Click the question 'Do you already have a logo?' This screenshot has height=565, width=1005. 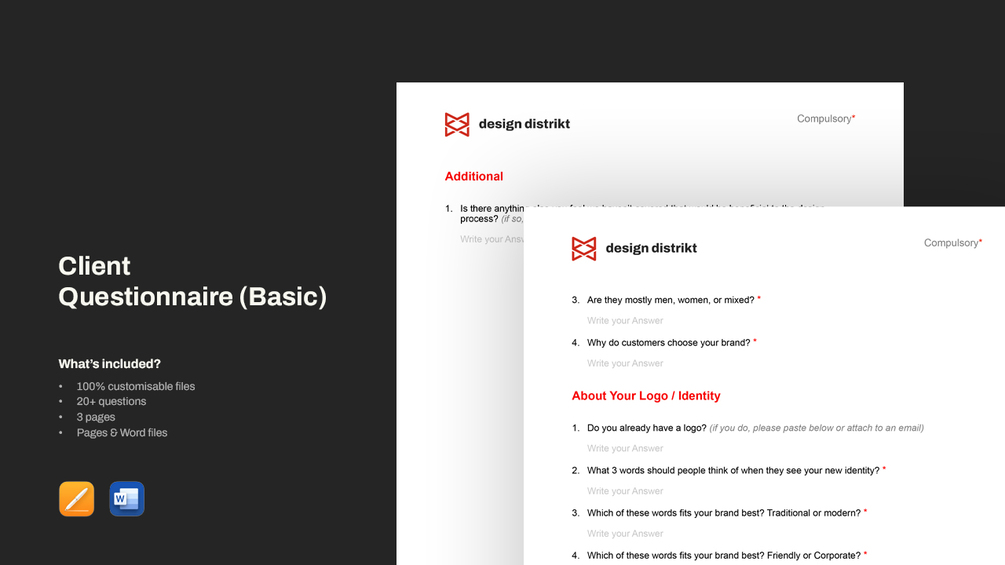point(647,428)
